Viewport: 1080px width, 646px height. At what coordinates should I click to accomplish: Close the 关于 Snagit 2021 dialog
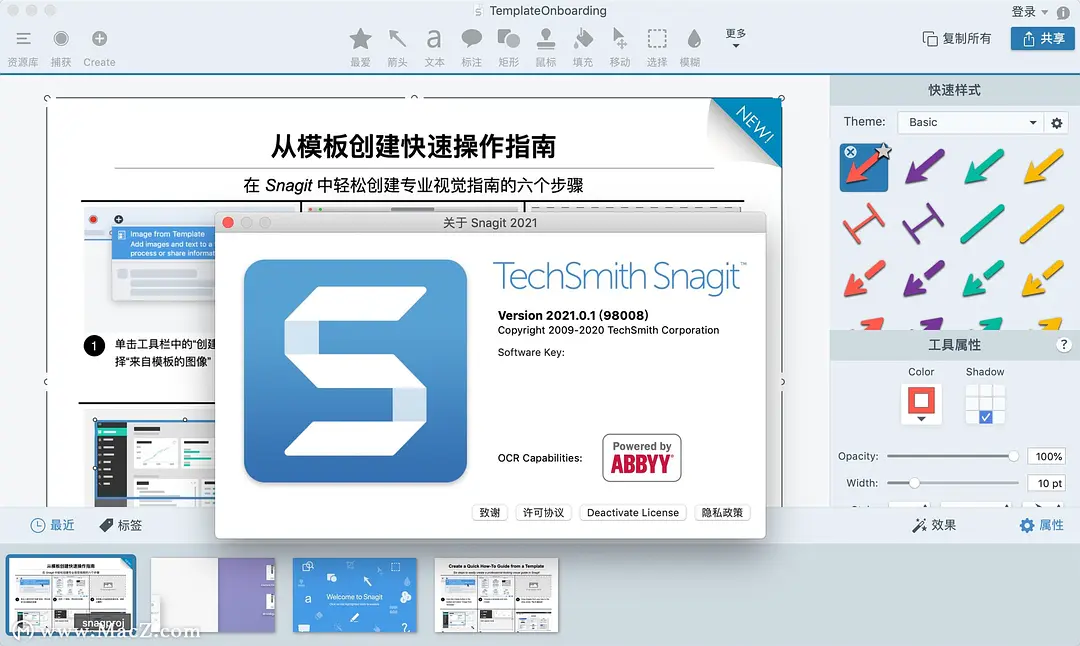pos(228,222)
